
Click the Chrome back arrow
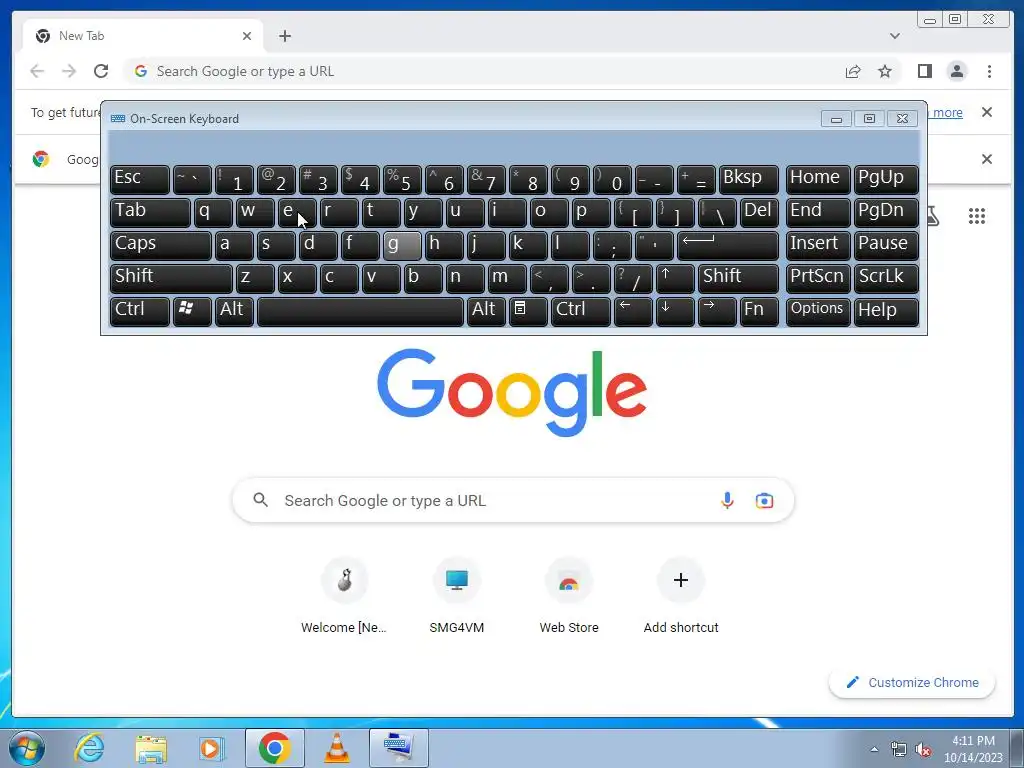coord(37,71)
